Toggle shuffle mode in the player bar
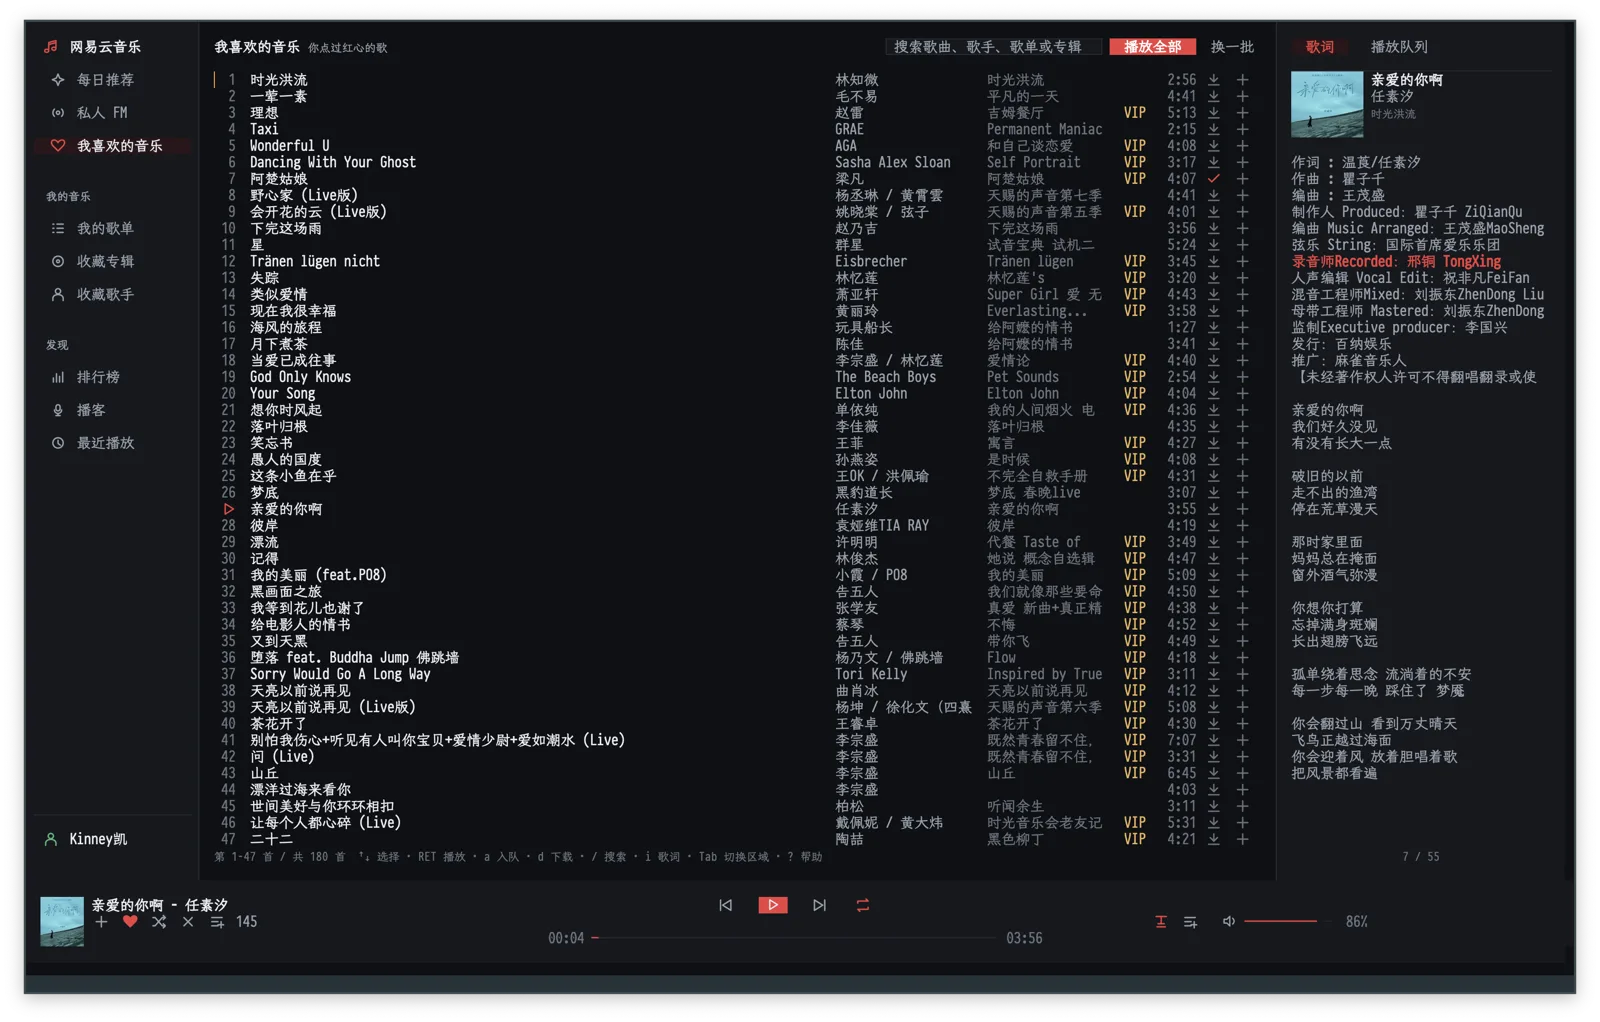Screen dimensions: 1600x1022 pyautogui.click(x=159, y=922)
